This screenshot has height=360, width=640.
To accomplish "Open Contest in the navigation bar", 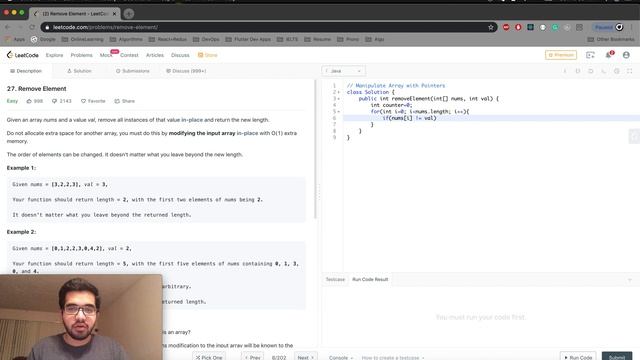I will [129, 55].
